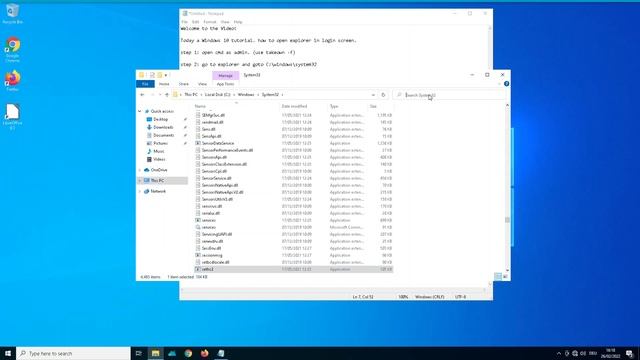640x360 pixels.
Task: Refresh the System32 folder view
Action: pyautogui.click(x=383, y=95)
